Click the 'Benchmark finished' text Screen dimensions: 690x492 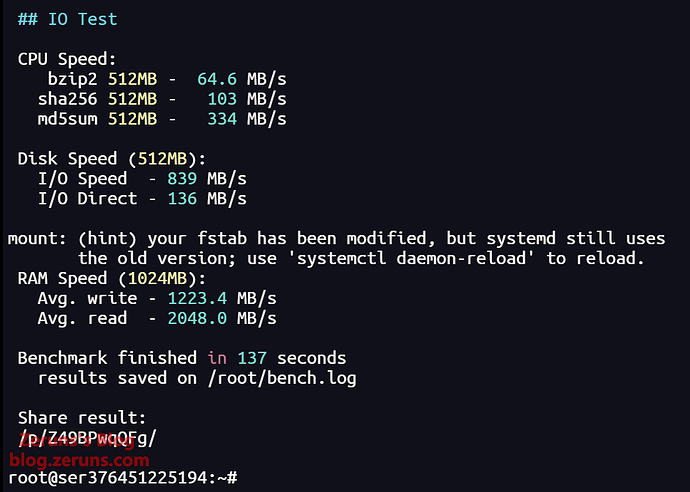point(107,358)
